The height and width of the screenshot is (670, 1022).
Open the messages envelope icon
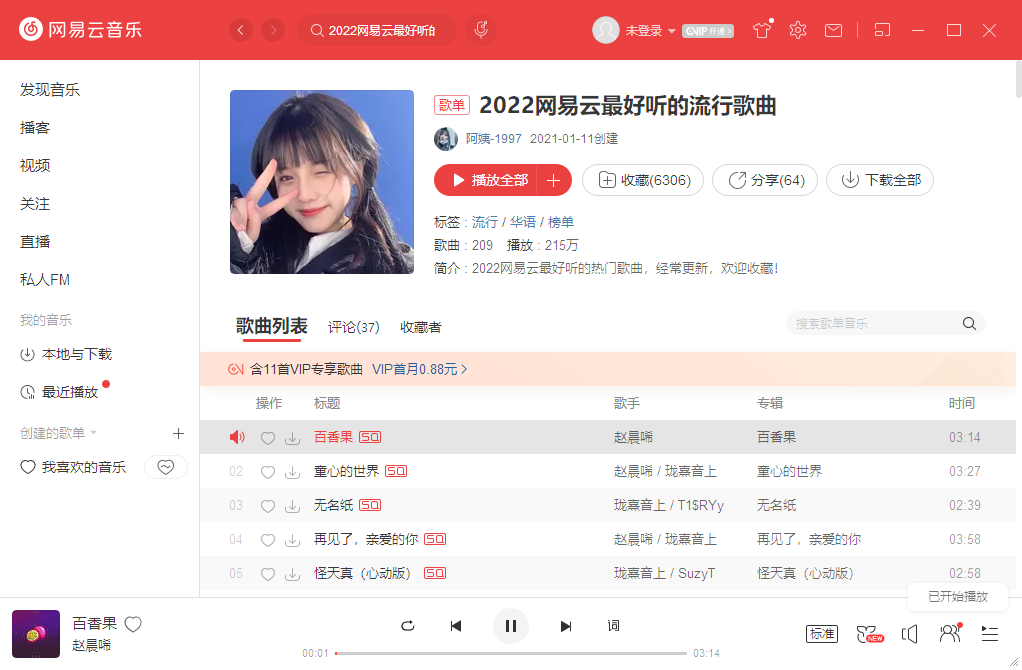pos(833,31)
